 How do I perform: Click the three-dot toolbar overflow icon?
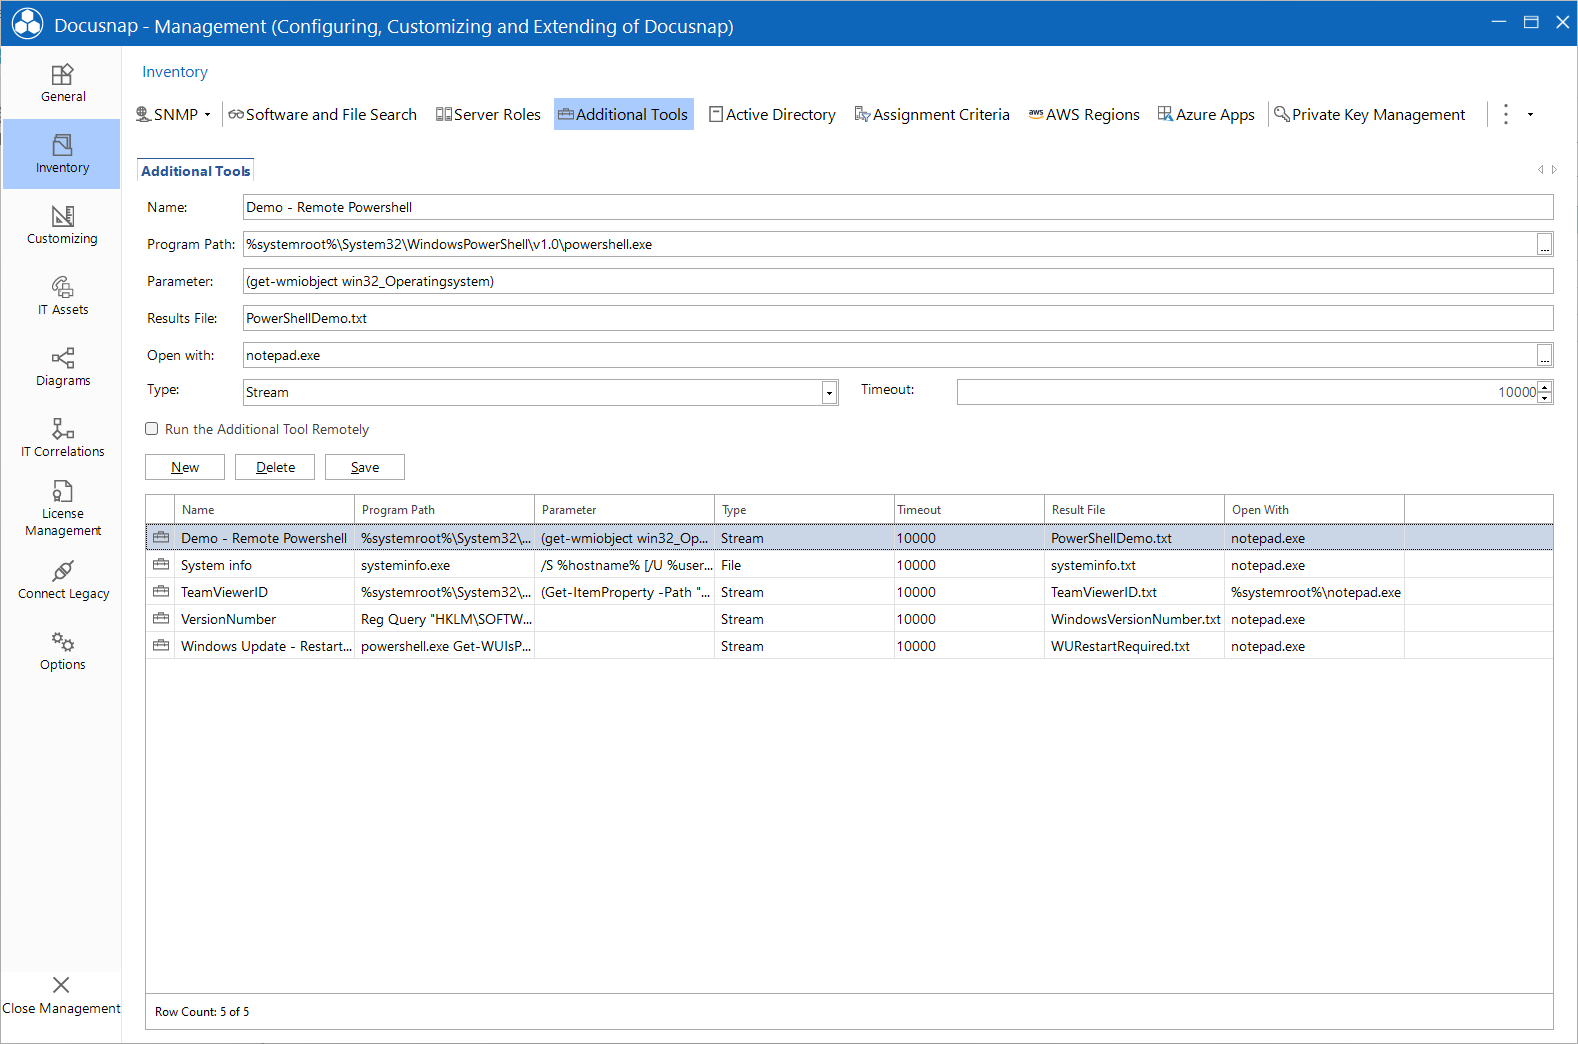point(1506,114)
